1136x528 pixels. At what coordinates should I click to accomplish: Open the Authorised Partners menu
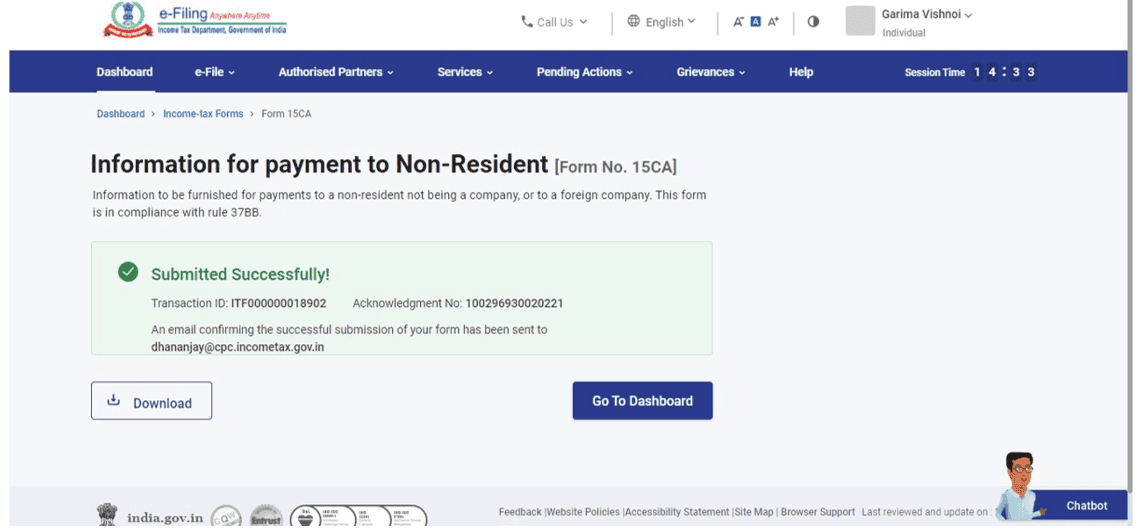336,72
